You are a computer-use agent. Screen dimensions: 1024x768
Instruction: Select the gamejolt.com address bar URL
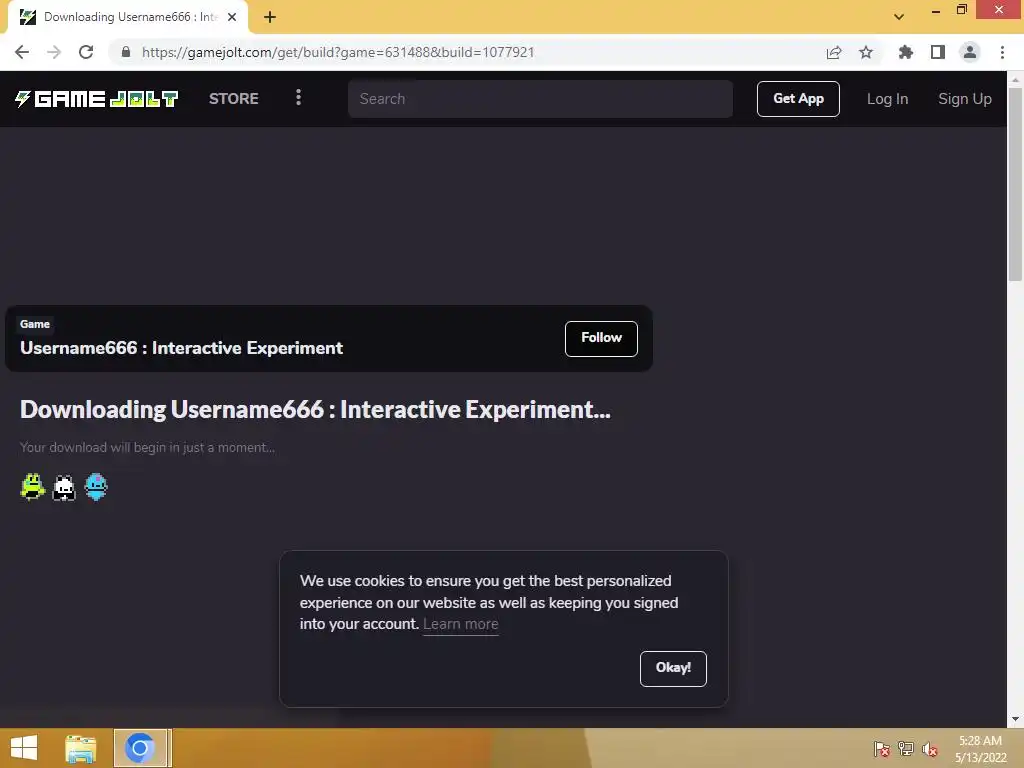pos(338,52)
